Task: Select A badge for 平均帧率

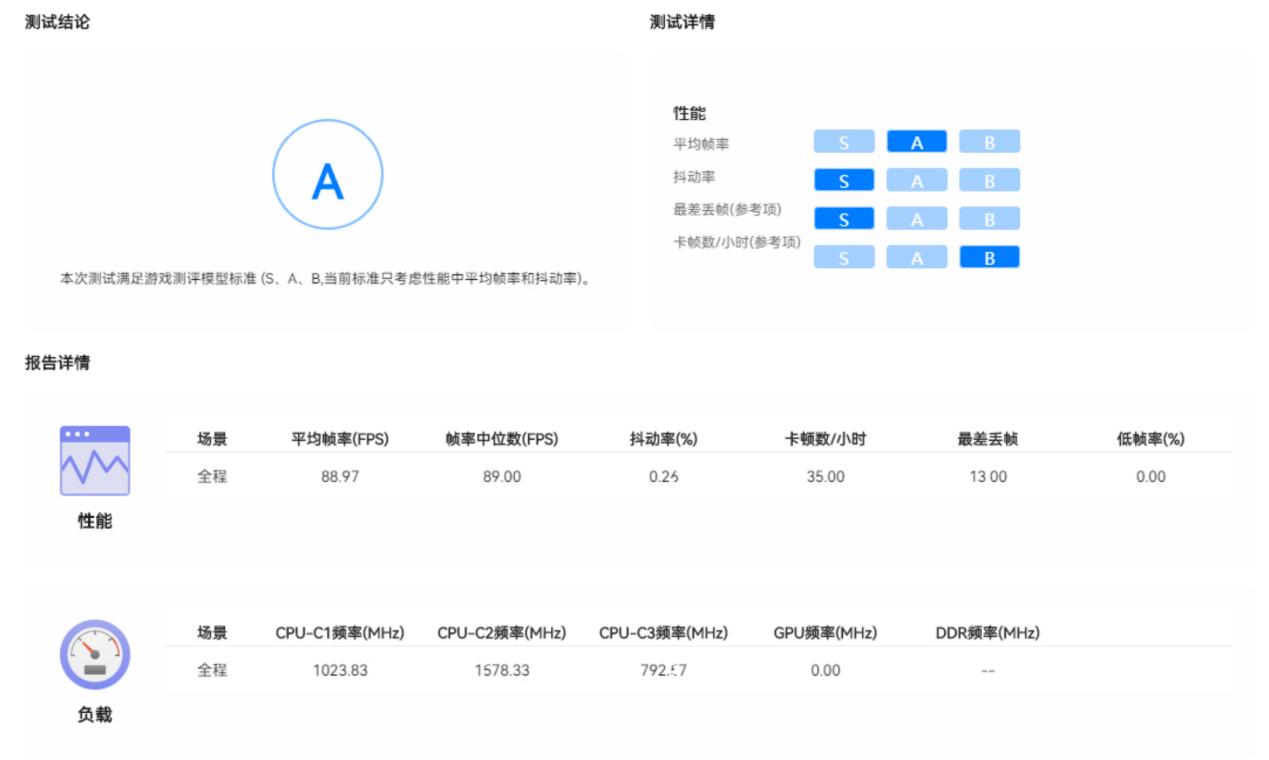Action: tap(917, 142)
